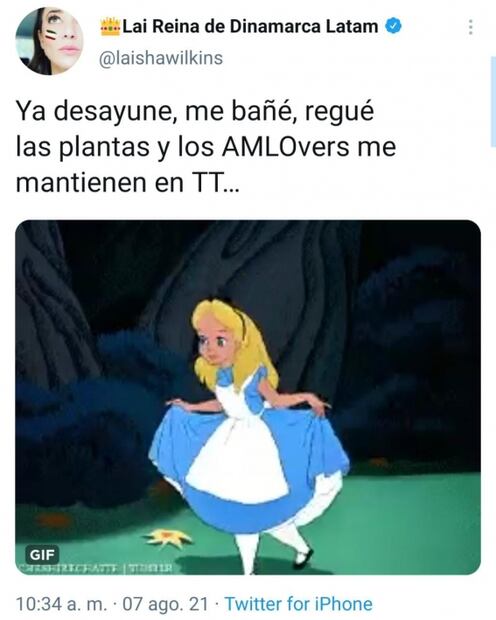Viewport: 496px width, 620px height.
Task: Open the tweet author's profile picture
Action: pyautogui.click(x=49, y=41)
